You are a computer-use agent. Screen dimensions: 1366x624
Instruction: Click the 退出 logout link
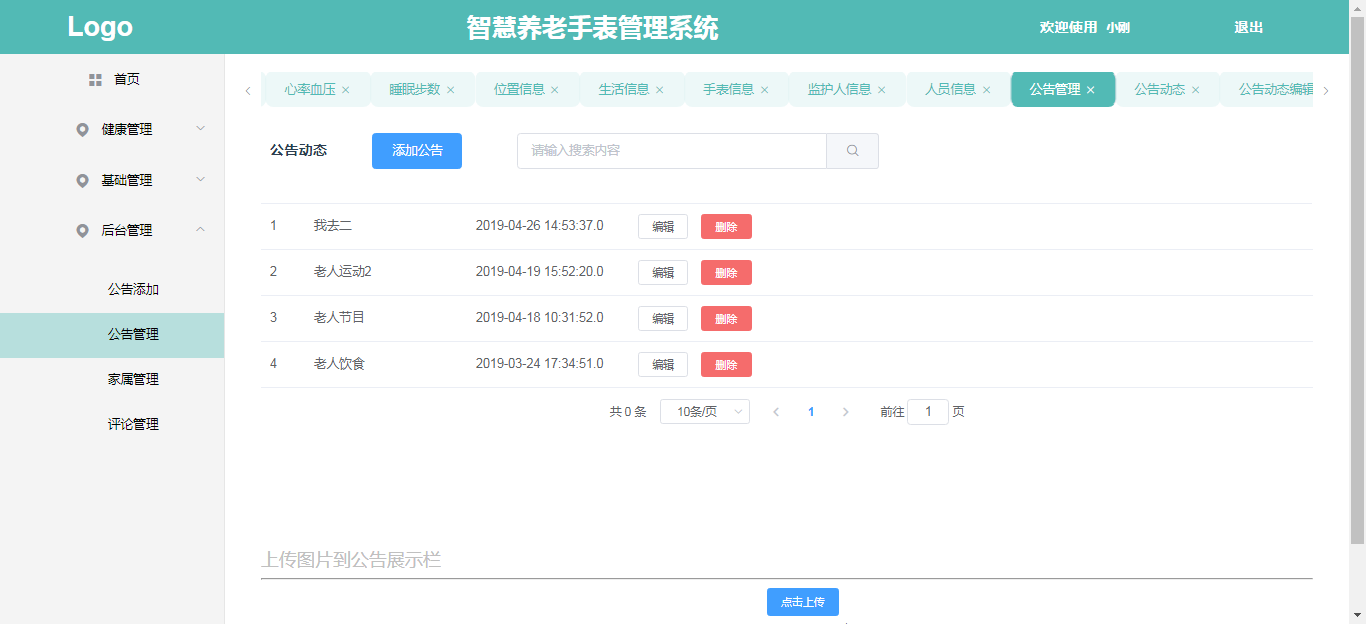point(1248,27)
